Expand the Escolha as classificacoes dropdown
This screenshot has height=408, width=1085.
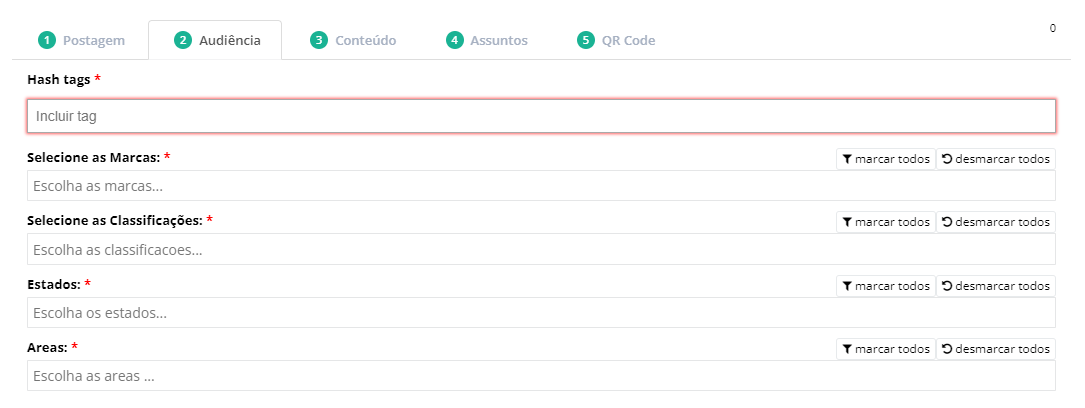coord(540,249)
